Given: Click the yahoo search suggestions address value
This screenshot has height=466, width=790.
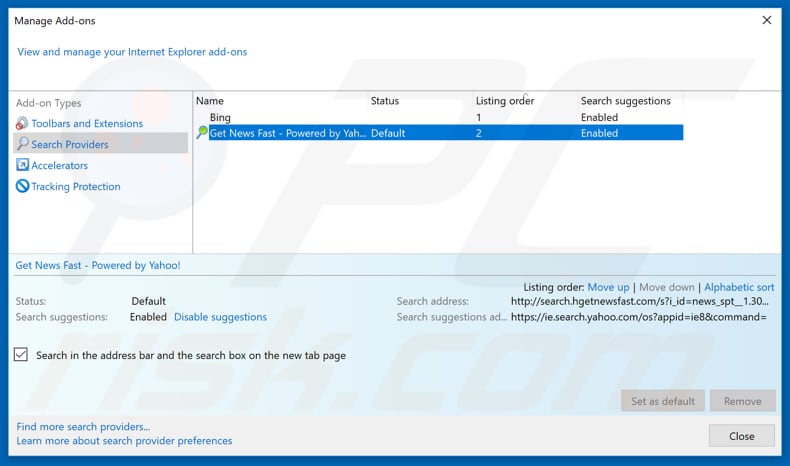Looking at the screenshot, I should click(x=638, y=317).
